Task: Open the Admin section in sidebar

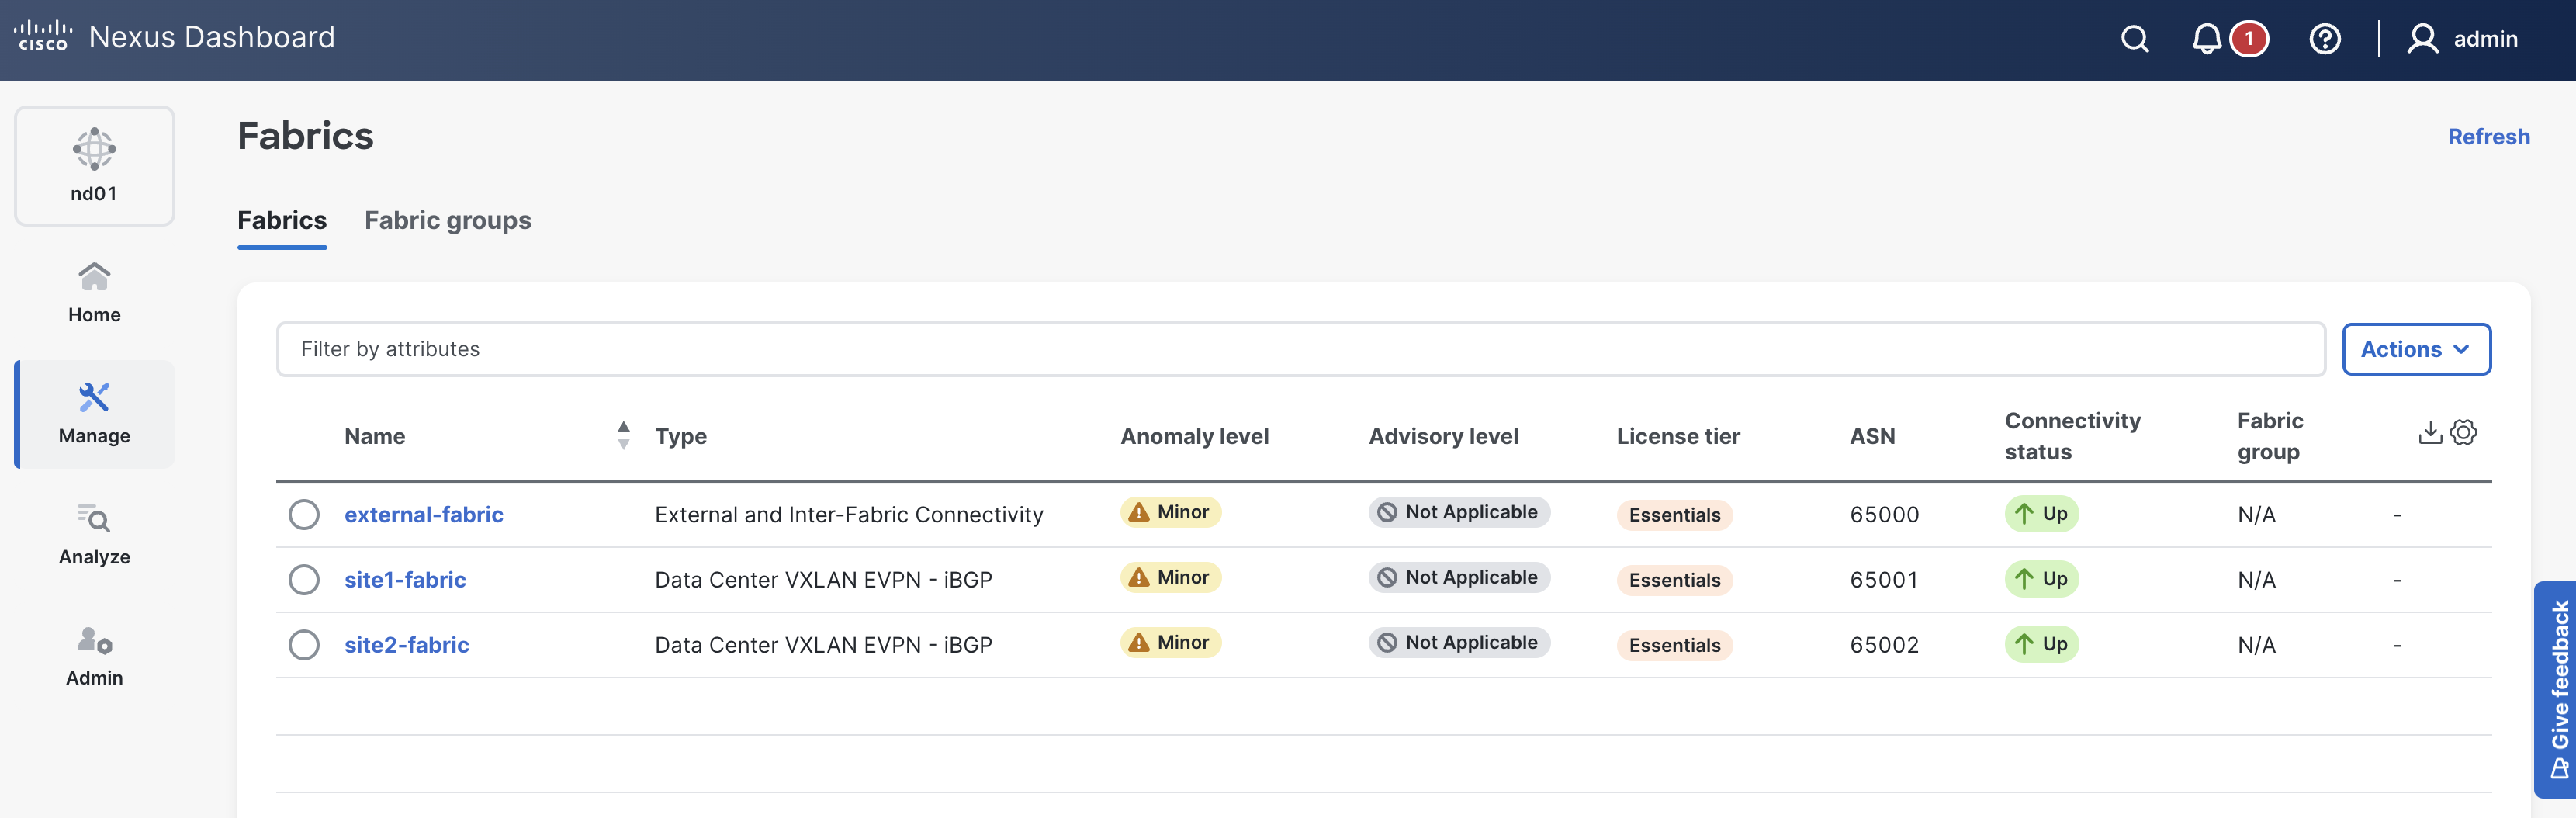Action: pos(94,656)
